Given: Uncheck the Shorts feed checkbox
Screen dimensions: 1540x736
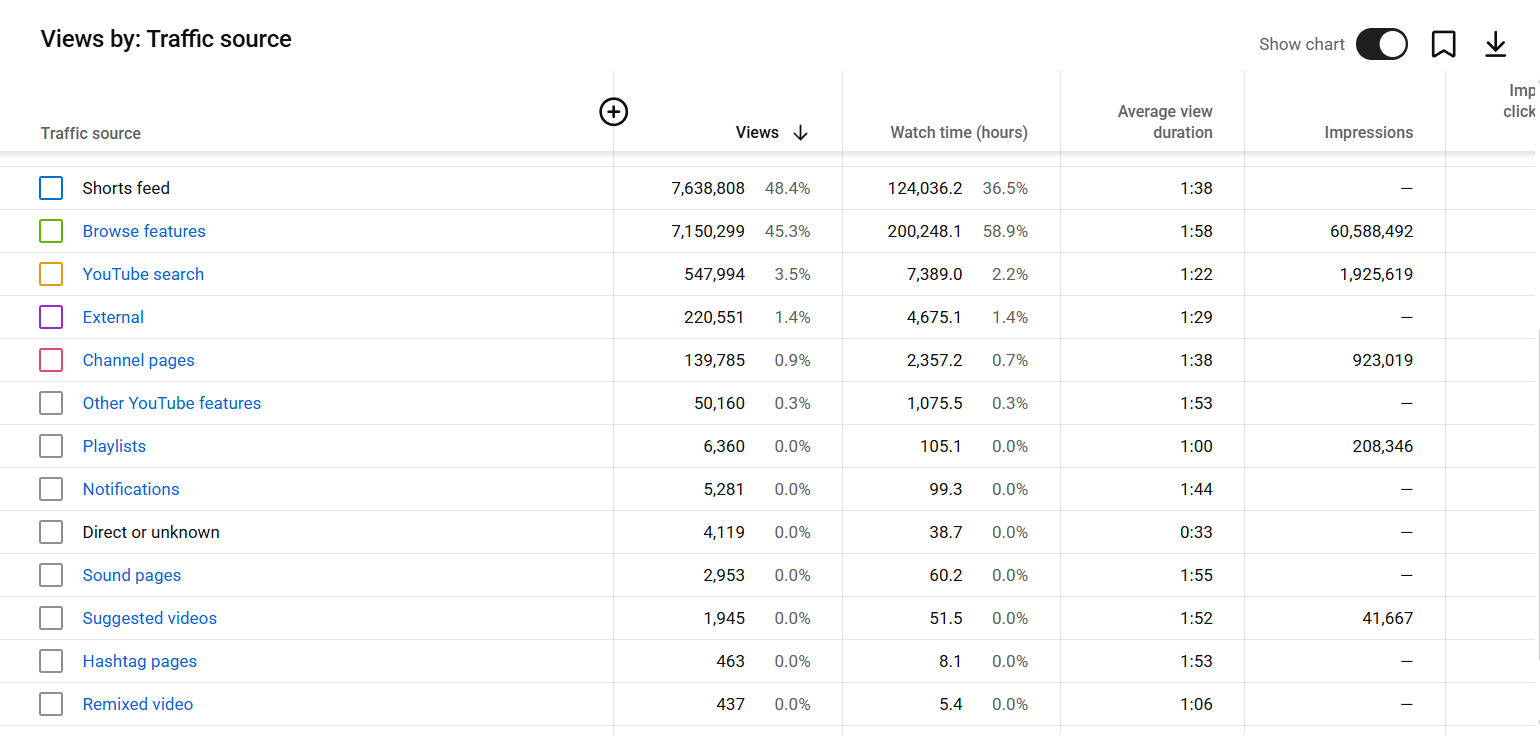Looking at the screenshot, I should coord(51,188).
